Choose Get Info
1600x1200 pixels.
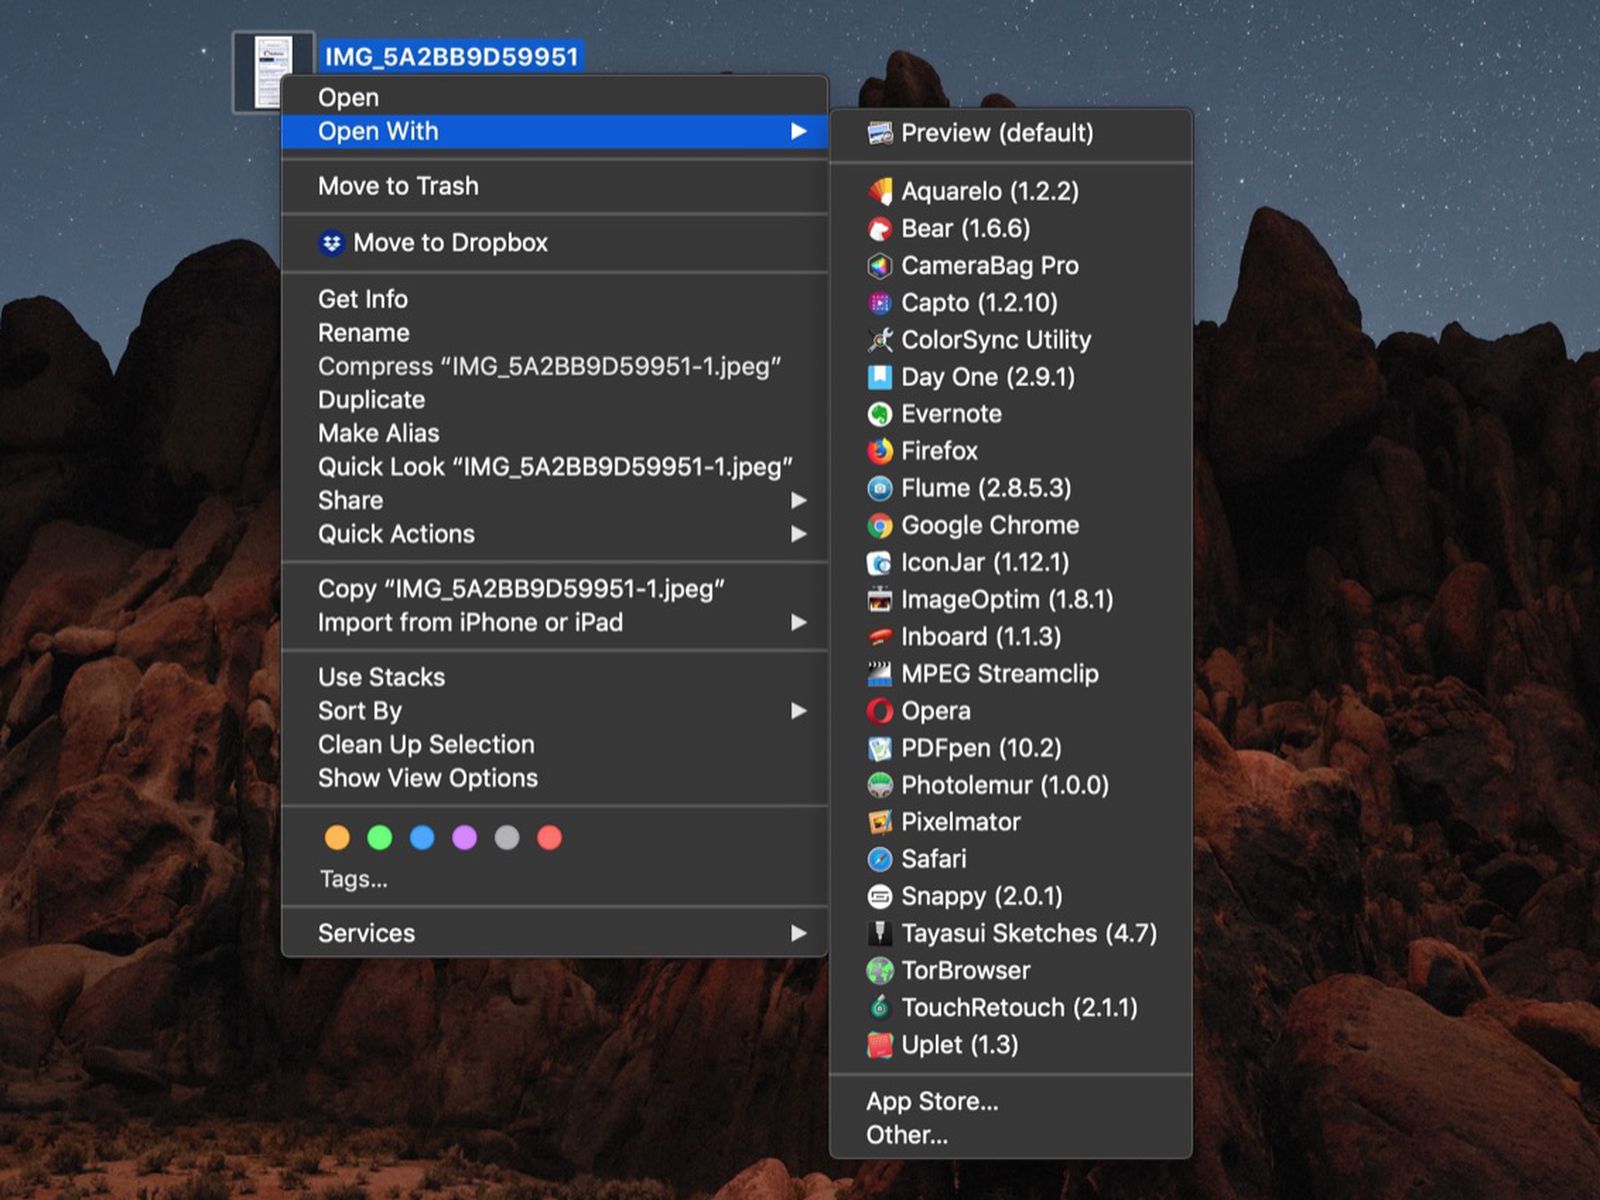(555, 299)
